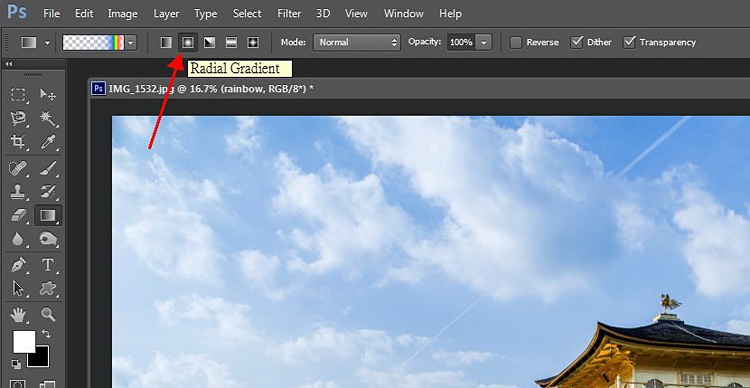Choose the Reflected Gradient style

(232, 43)
